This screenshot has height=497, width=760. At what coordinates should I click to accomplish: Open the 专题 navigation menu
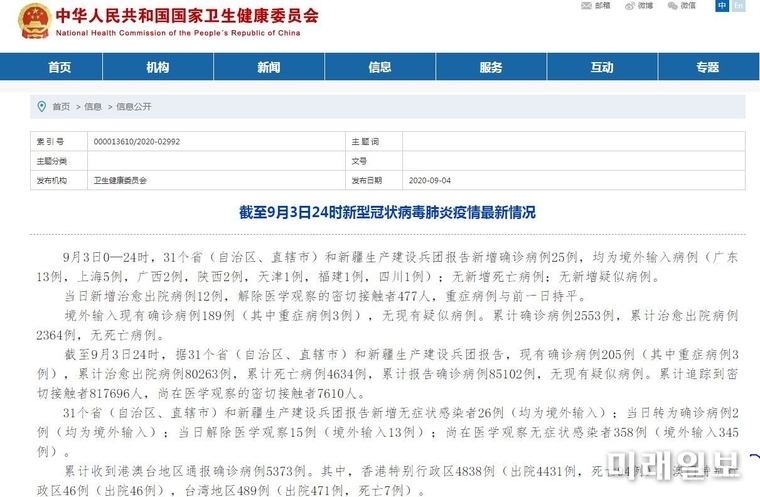coord(708,67)
